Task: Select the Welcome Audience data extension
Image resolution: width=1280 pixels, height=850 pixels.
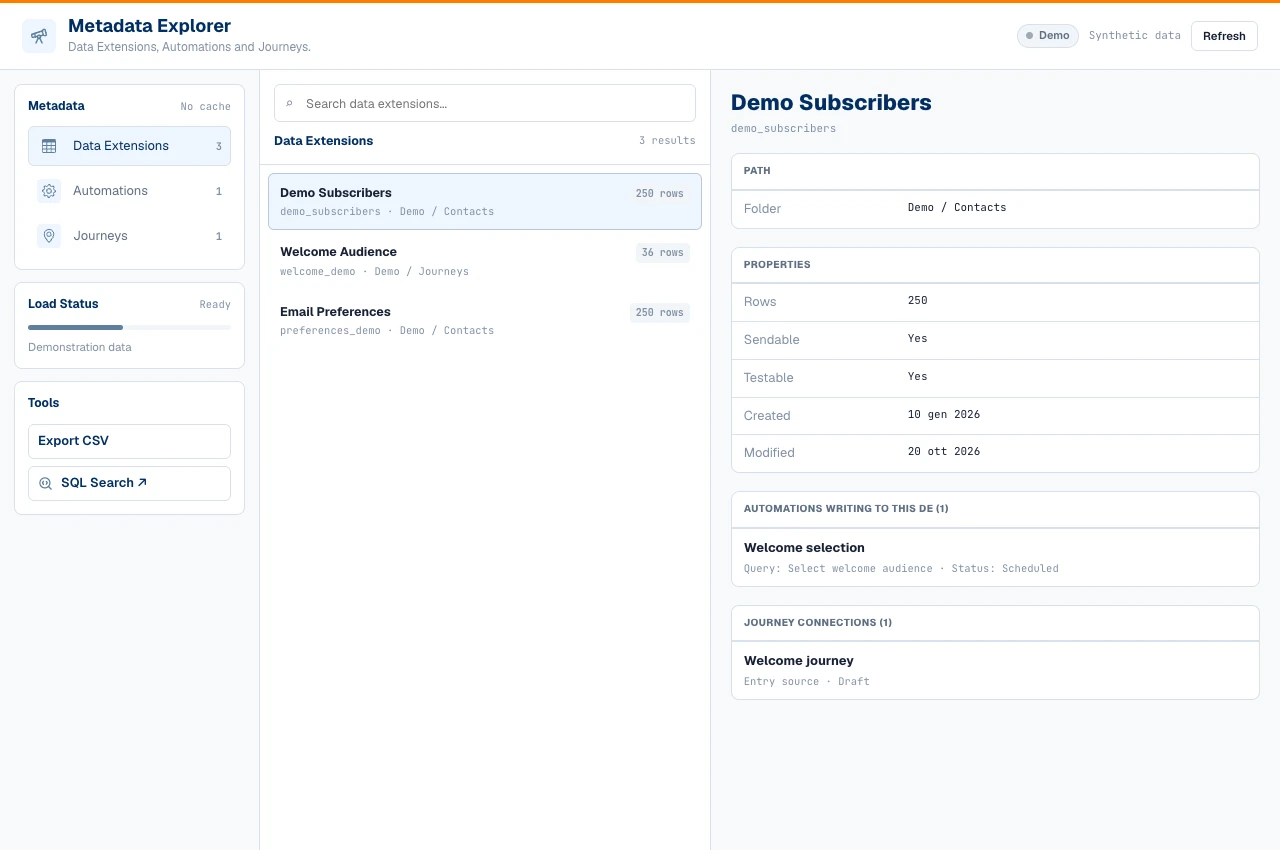Action: (485, 261)
